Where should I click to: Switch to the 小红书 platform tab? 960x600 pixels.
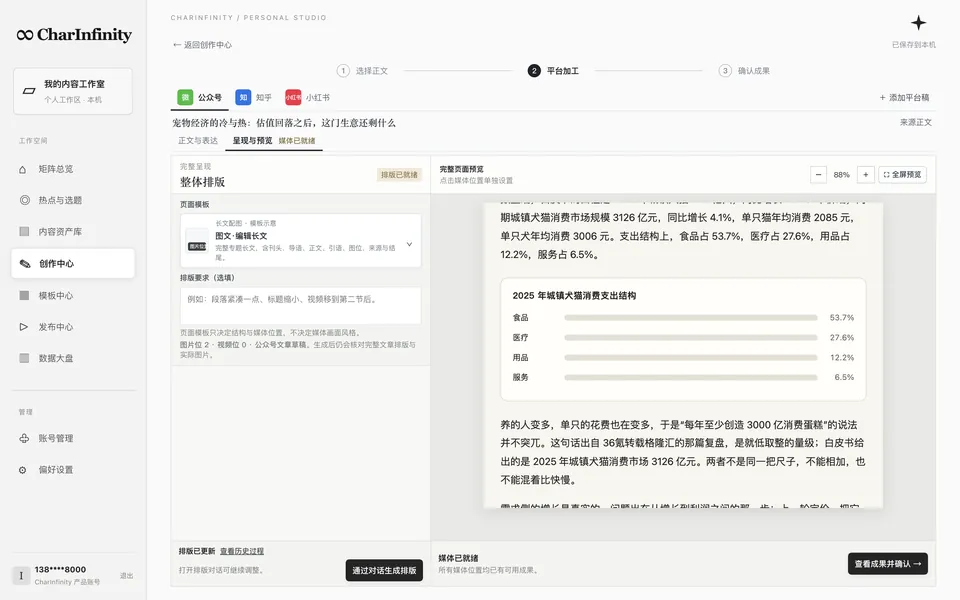click(307, 97)
